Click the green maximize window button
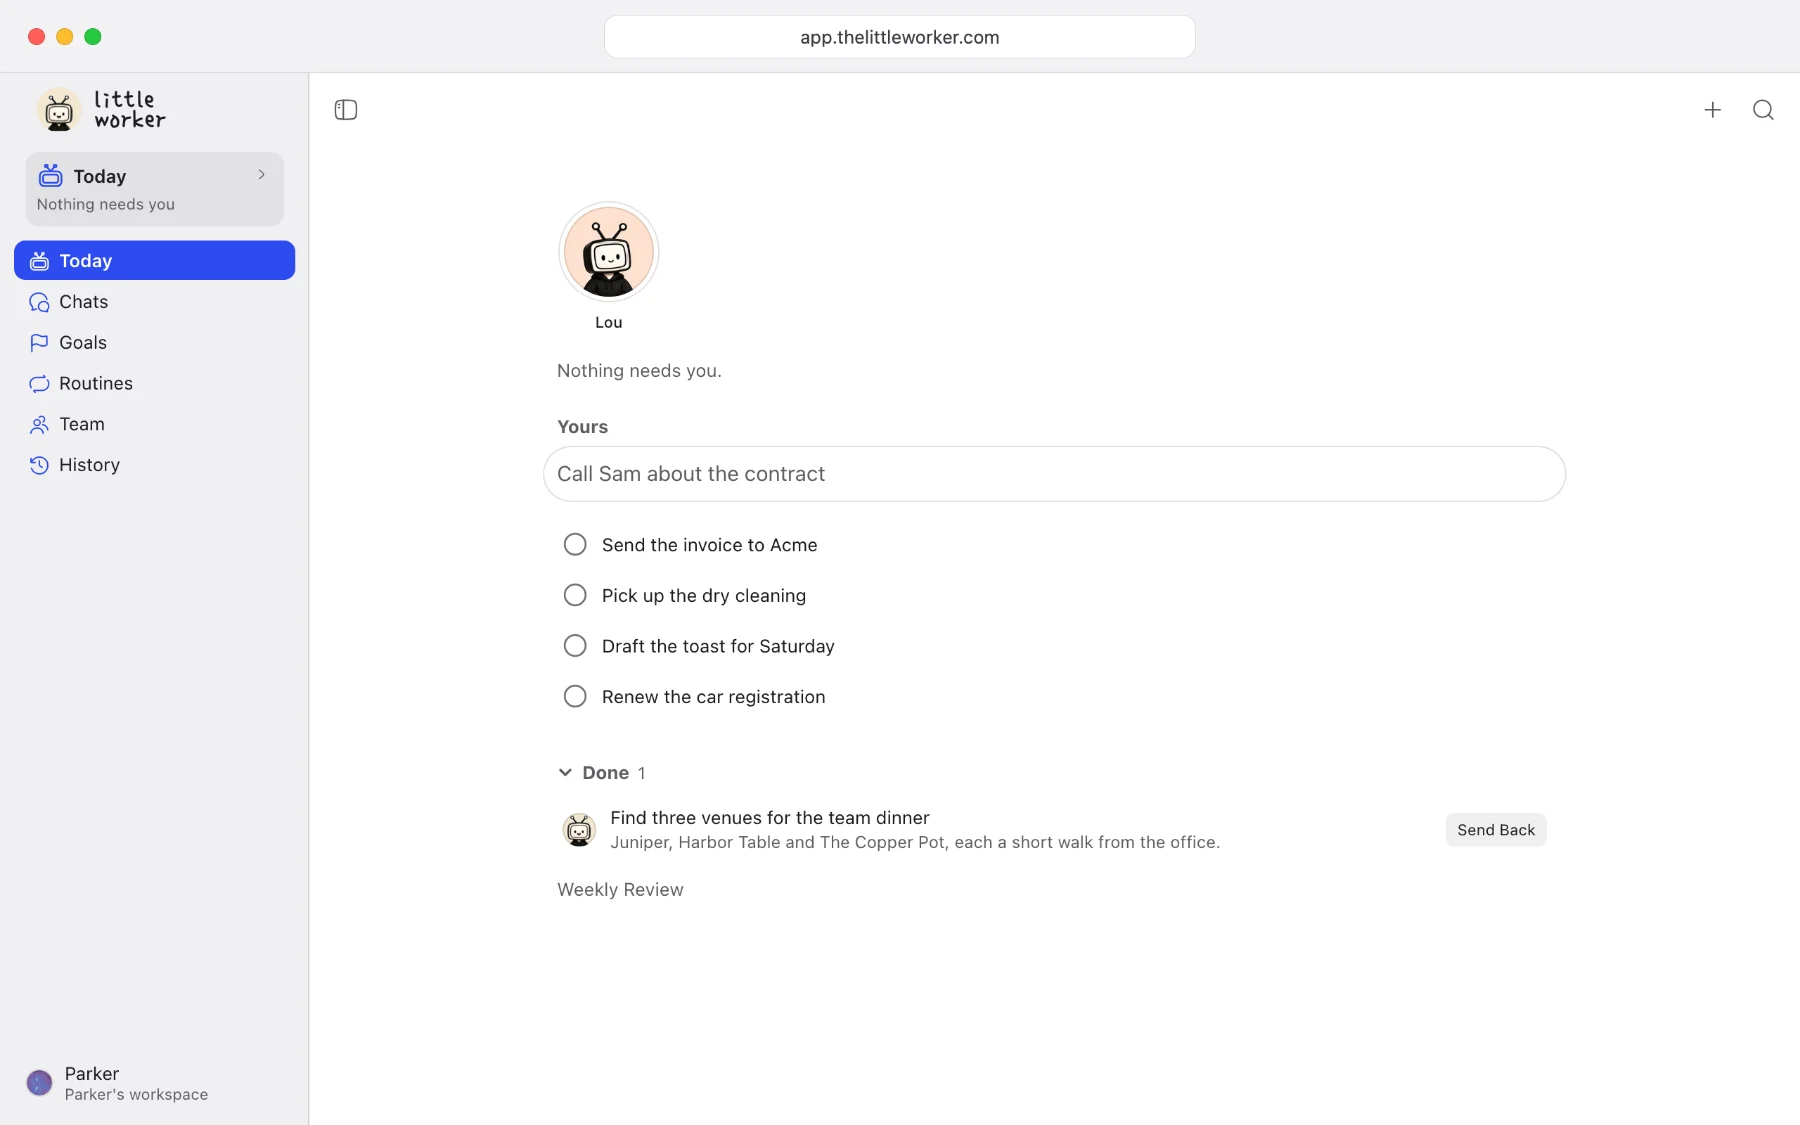The width and height of the screenshot is (1800, 1125). pos(93,37)
